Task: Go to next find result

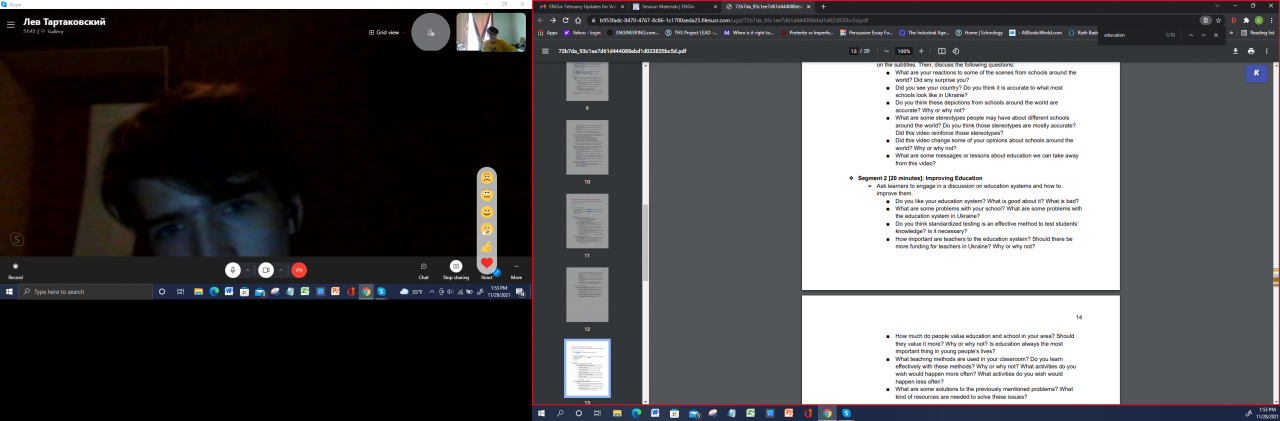Action: [x=1204, y=35]
